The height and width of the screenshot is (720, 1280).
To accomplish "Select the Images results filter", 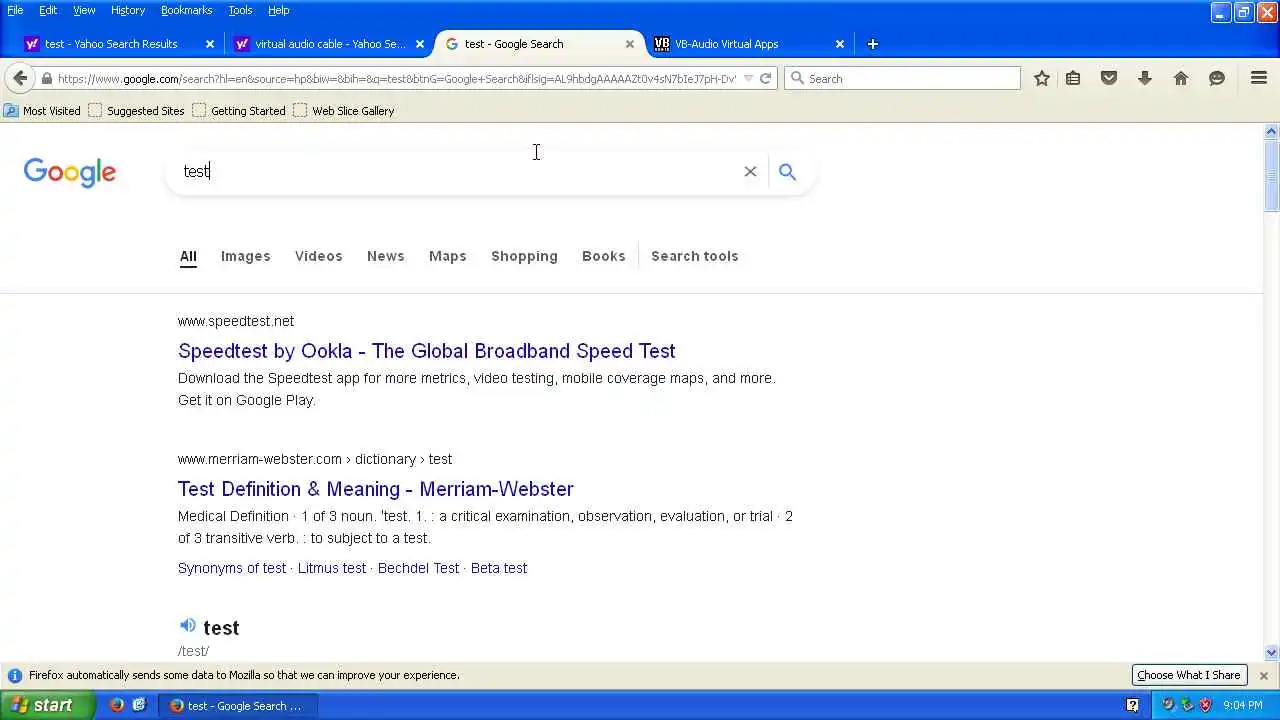I will (x=245, y=256).
